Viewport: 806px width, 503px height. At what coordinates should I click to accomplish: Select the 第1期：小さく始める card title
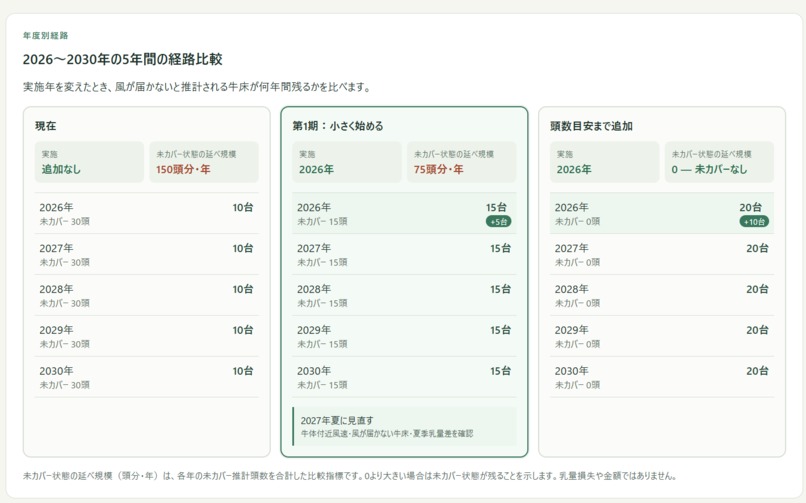tap(338, 126)
